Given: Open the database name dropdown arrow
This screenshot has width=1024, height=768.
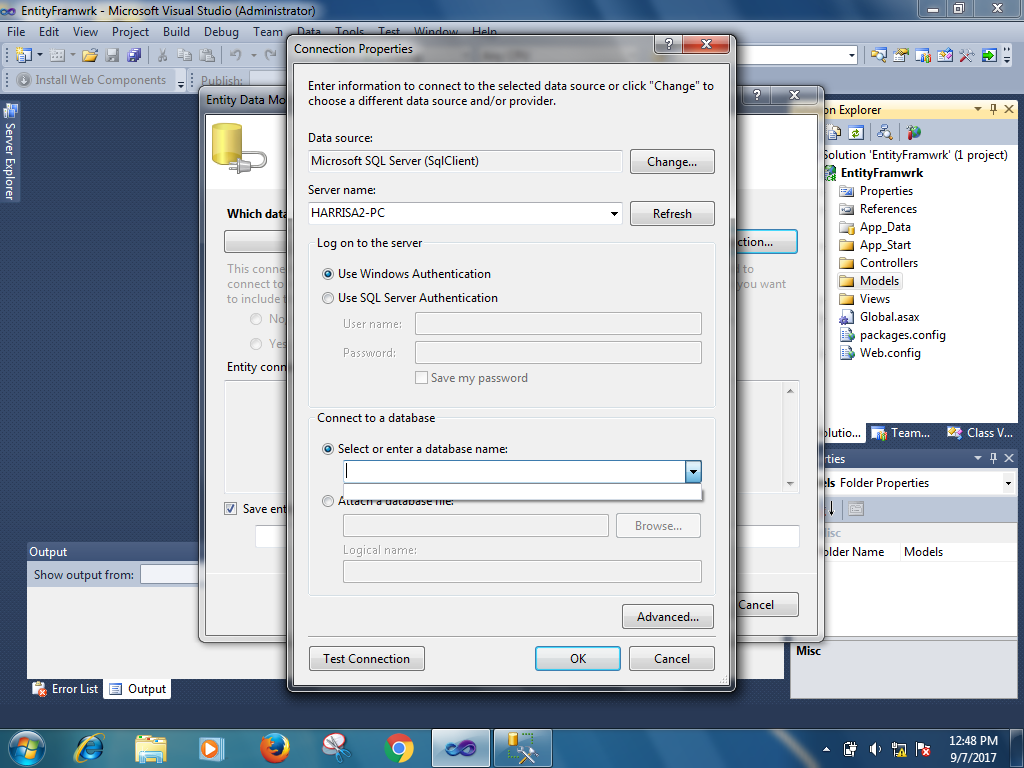Looking at the screenshot, I should pos(693,472).
